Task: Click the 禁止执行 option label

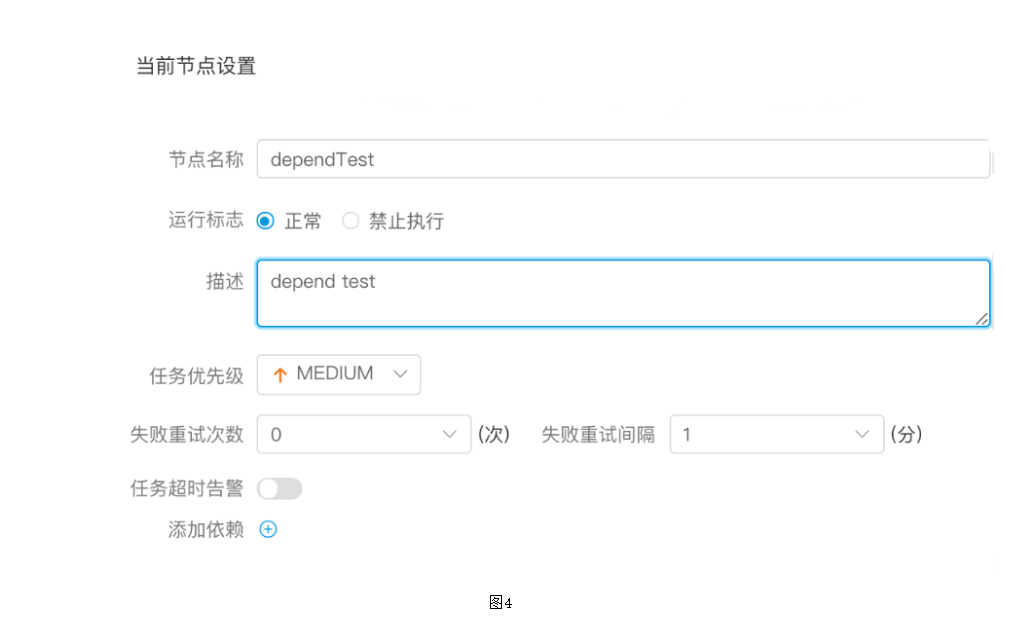Action: [x=407, y=221]
